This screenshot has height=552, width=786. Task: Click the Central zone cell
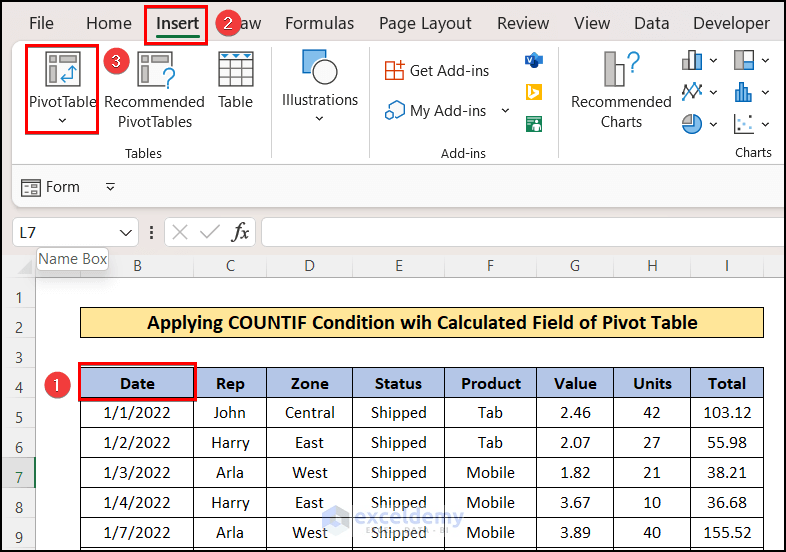pyautogui.click(x=310, y=413)
